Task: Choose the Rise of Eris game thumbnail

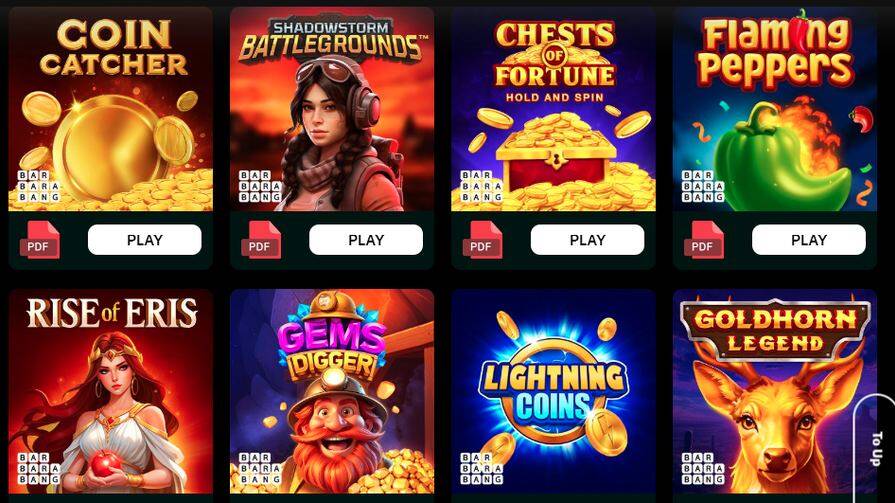Action: (111, 392)
